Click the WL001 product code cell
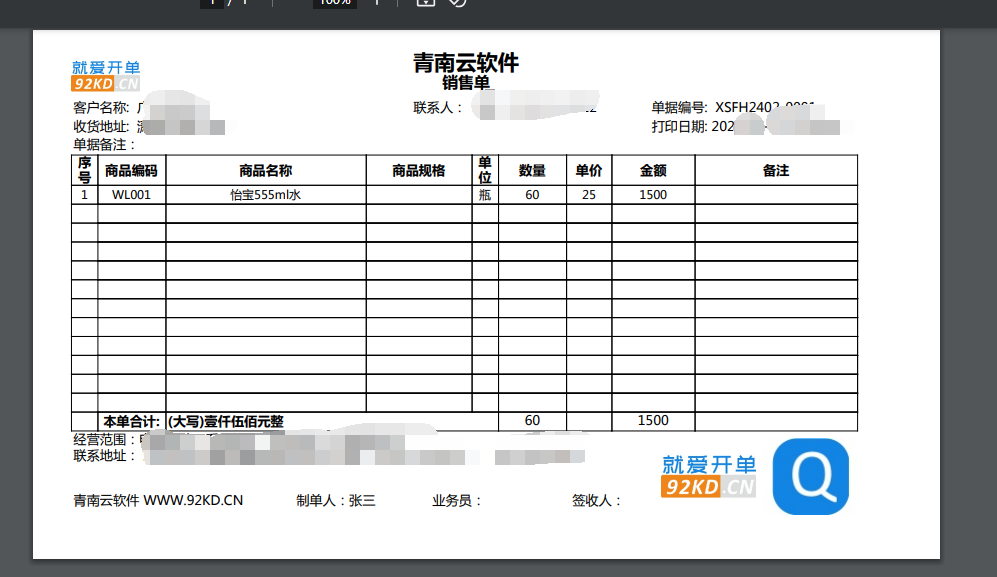997x577 pixels. coord(132,195)
